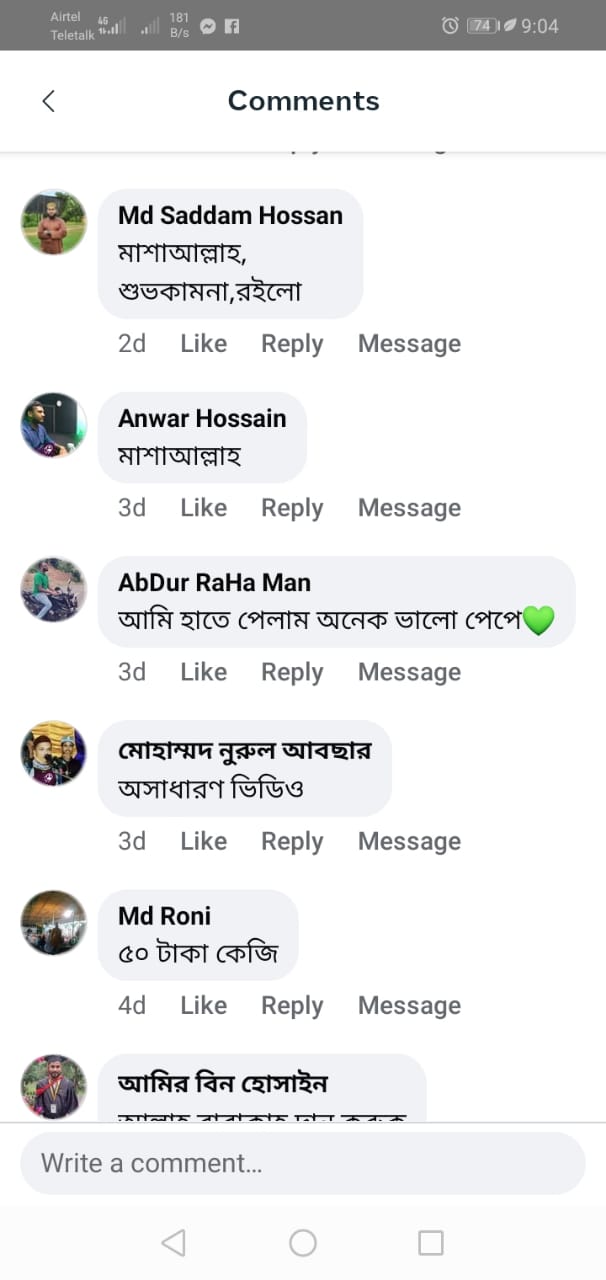Tap the green heart emoji in comment
This screenshot has height=1280, width=606.
tap(538, 621)
